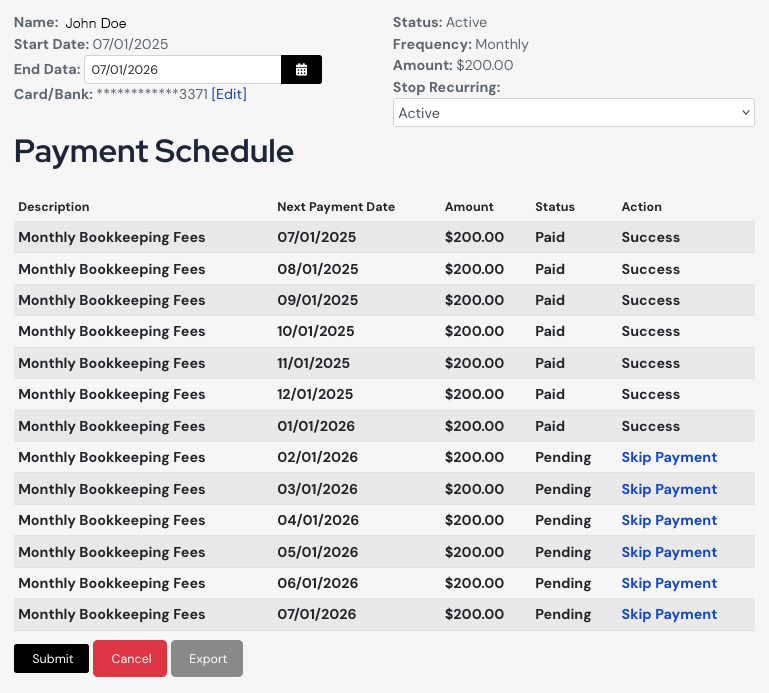Select the 01/01/2026 paid payment row
The width and height of the screenshot is (769, 693).
click(x=384, y=426)
